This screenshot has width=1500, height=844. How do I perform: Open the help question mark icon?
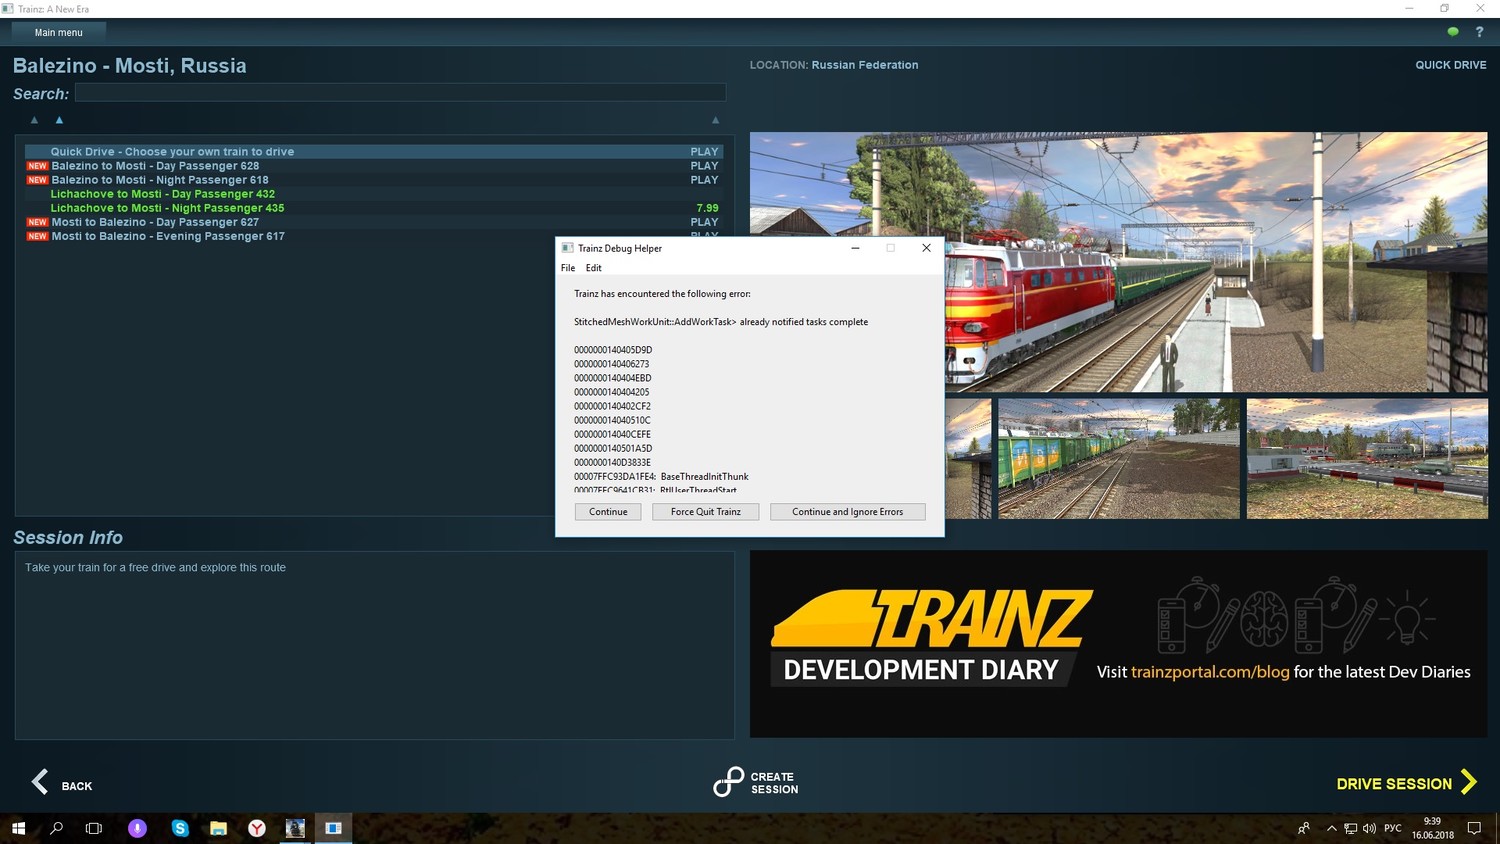point(1479,32)
